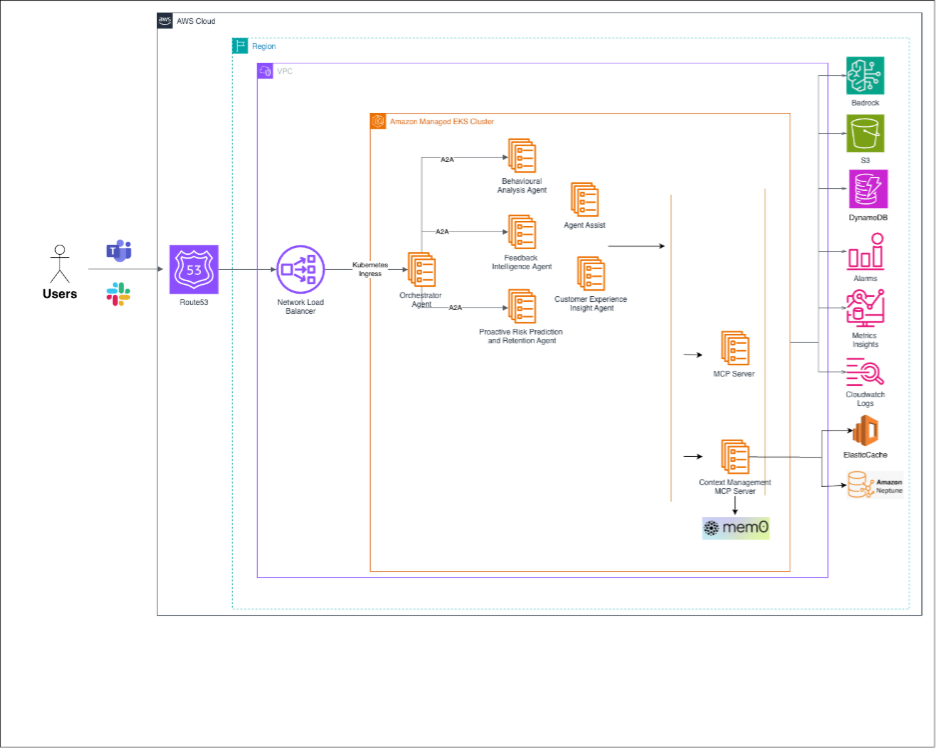Click the S3 bucket icon
936x748 pixels.
[x=866, y=133]
